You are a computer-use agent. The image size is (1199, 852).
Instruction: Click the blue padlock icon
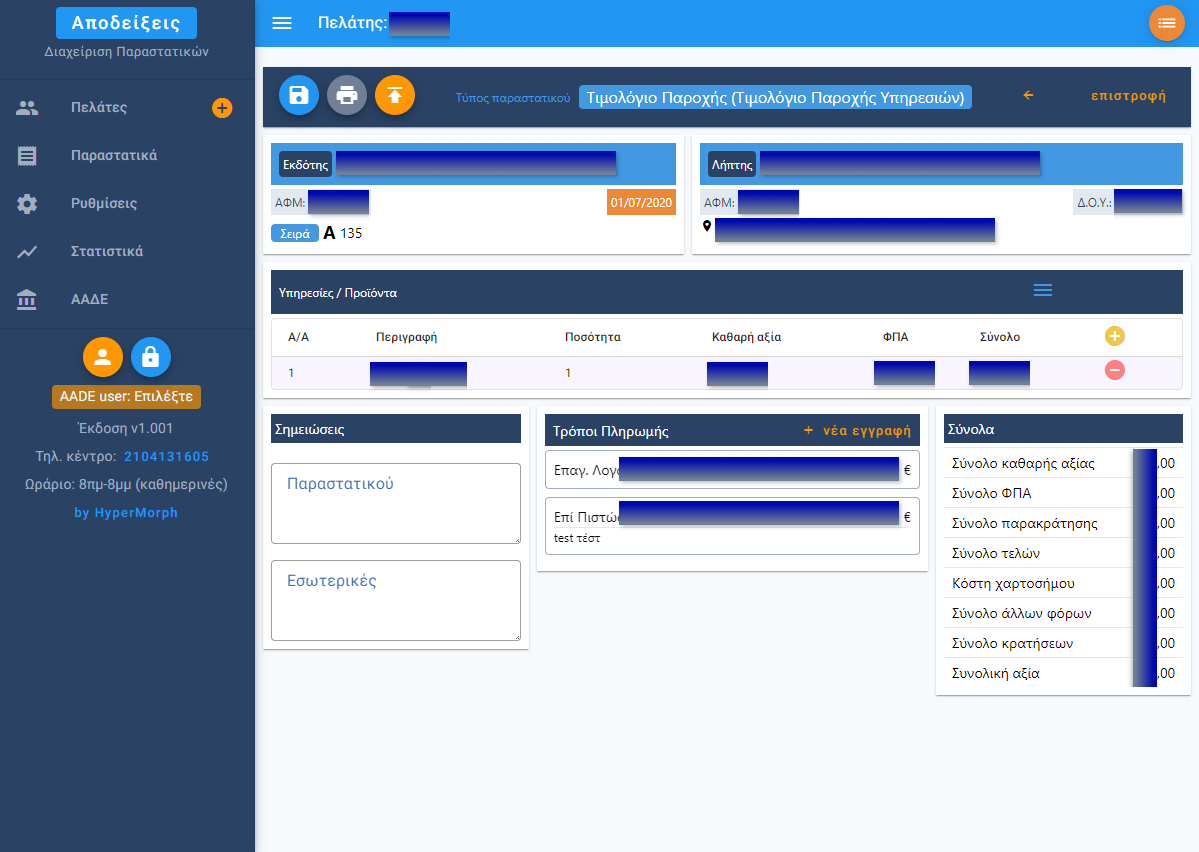(151, 356)
